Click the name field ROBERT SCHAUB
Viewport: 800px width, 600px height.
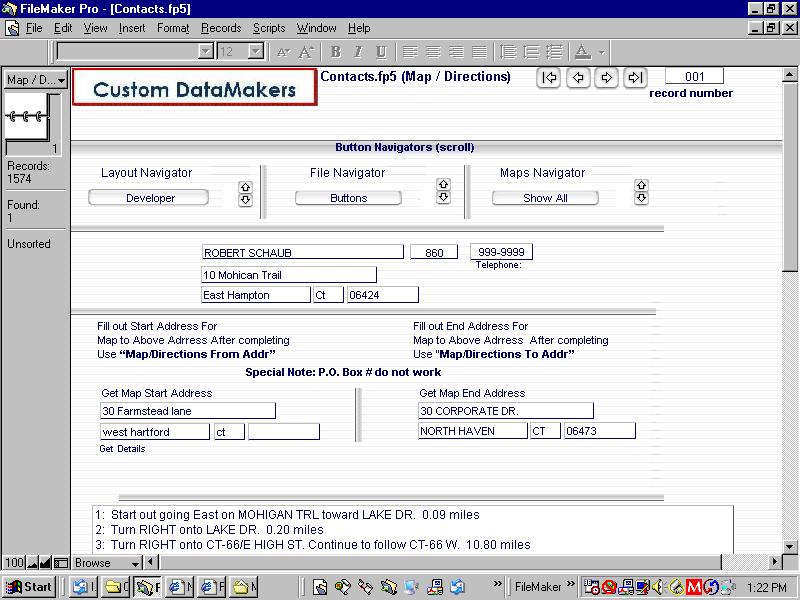click(x=303, y=253)
